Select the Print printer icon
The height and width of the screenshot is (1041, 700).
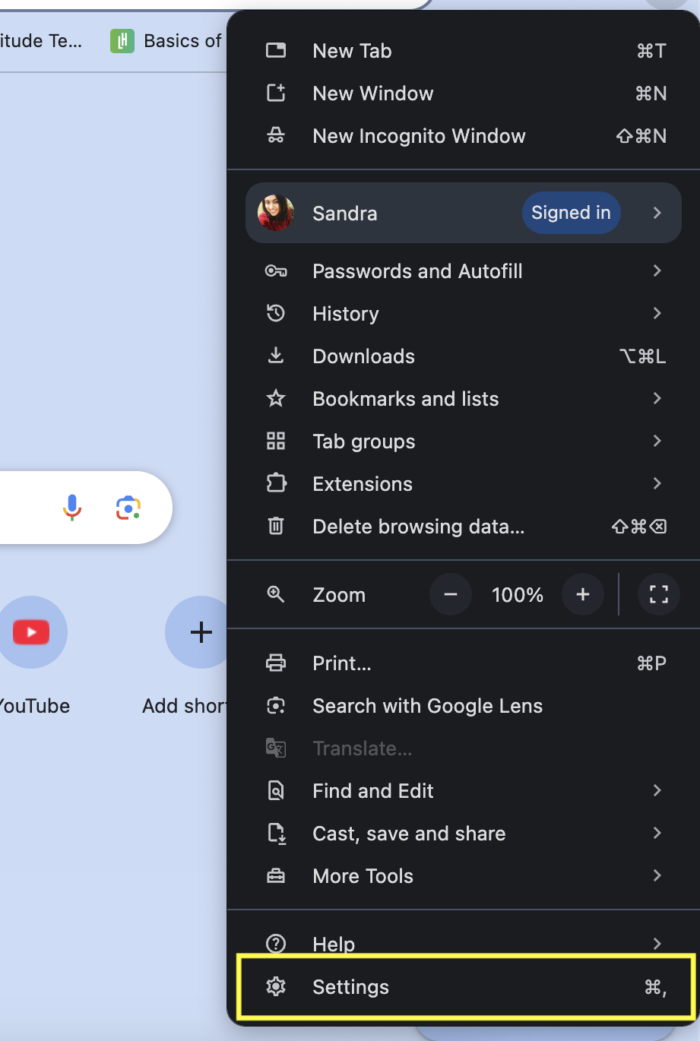coord(276,663)
